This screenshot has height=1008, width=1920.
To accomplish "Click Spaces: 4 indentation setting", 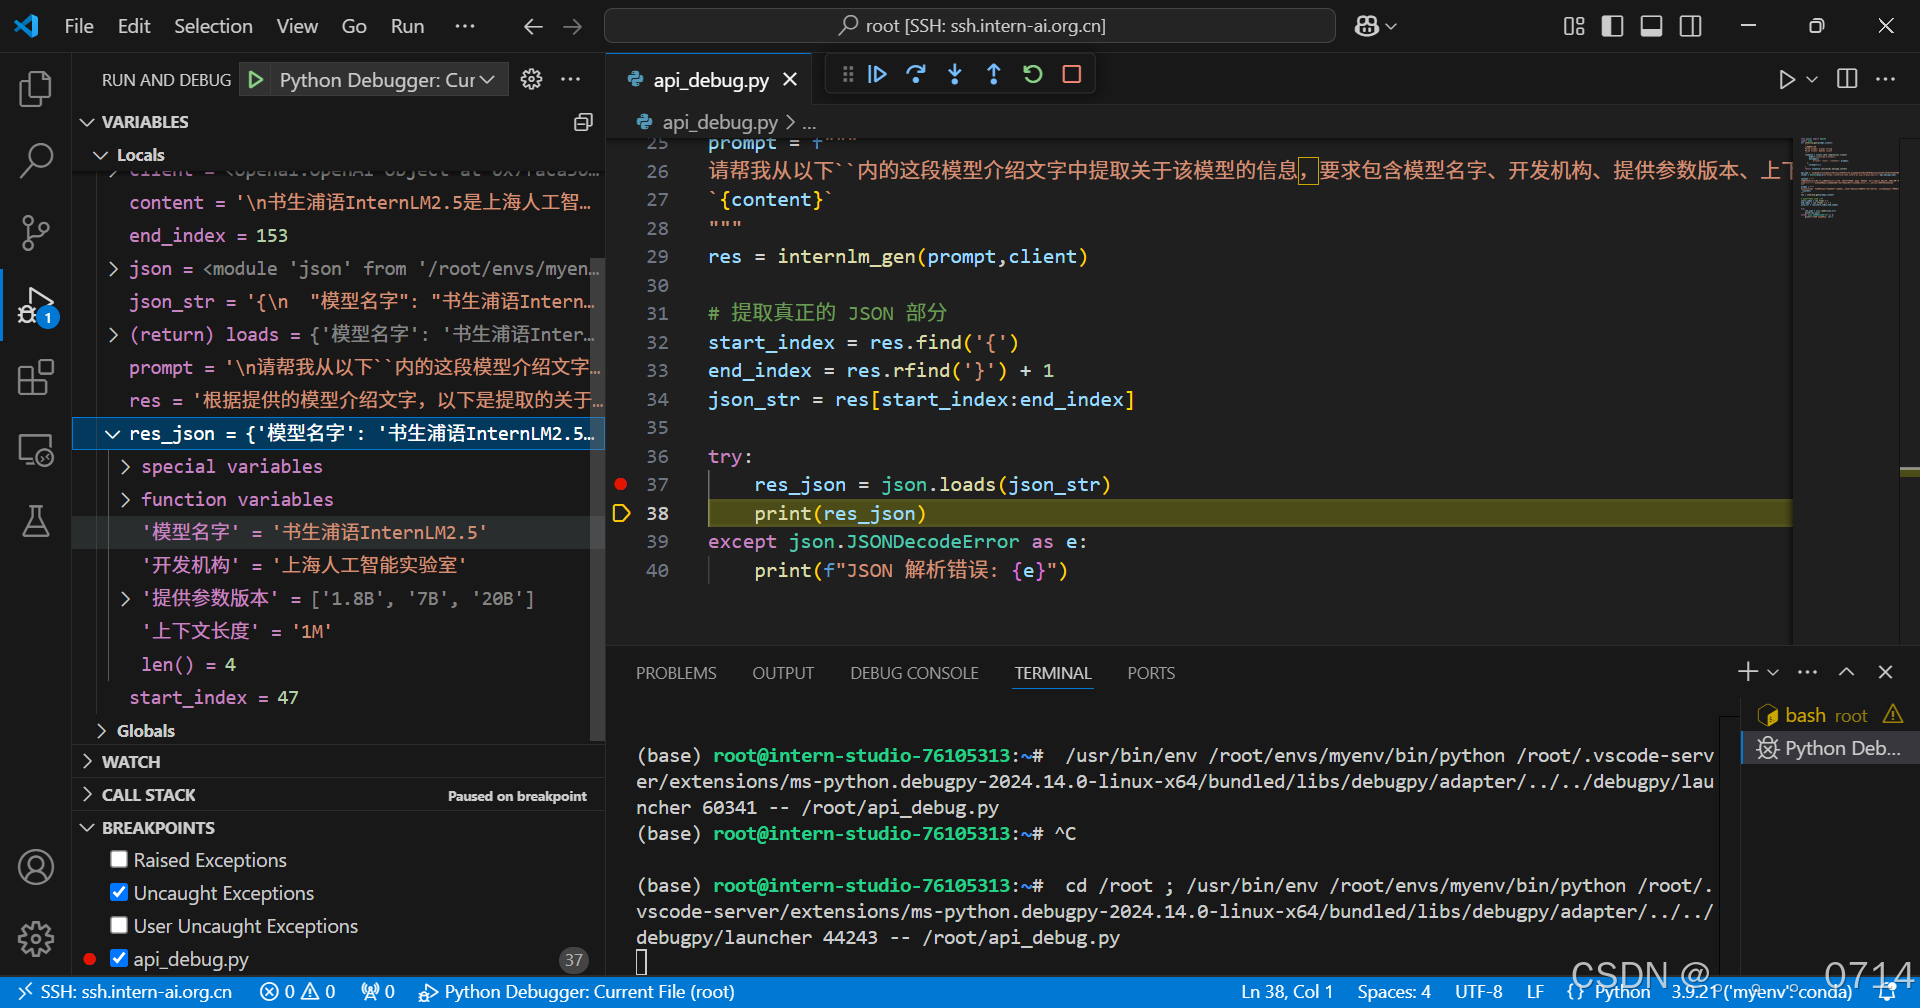I will (x=1394, y=992).
